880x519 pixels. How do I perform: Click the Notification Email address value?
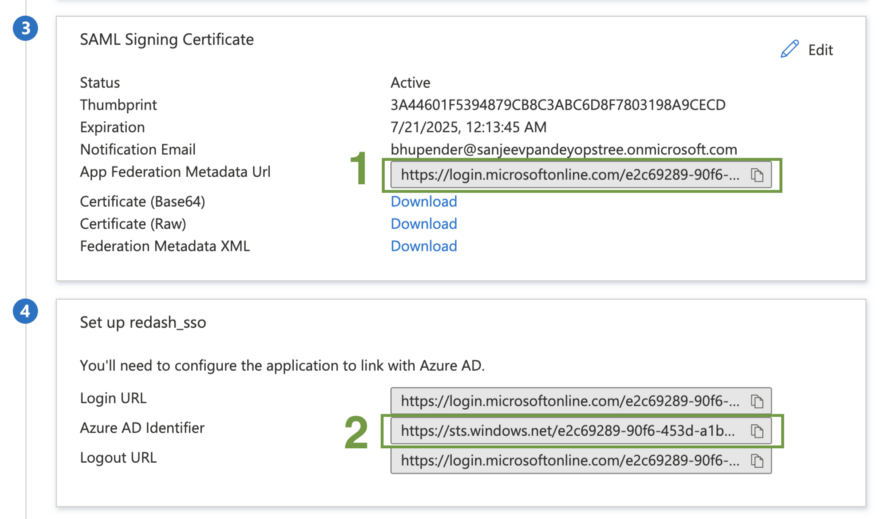click(x=563, y=149)
